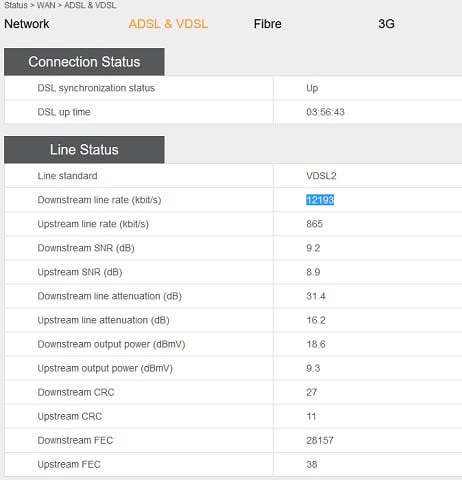Open the 3G tab
Image resolution: width=462 pixels, height=480 pixels.
point(386,24)
